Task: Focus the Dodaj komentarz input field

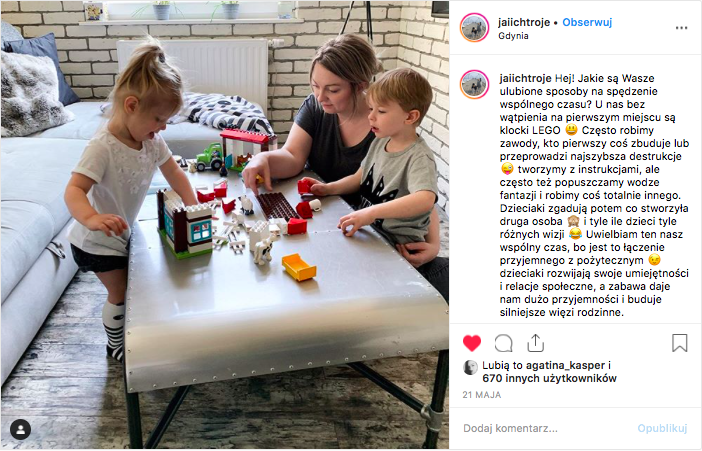Action: tap(546, 429)
